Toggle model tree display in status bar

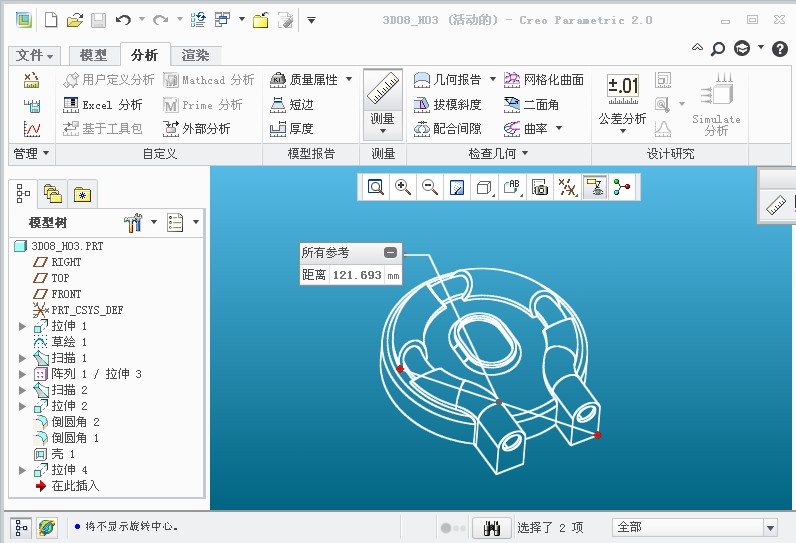(x=22, y=527)
